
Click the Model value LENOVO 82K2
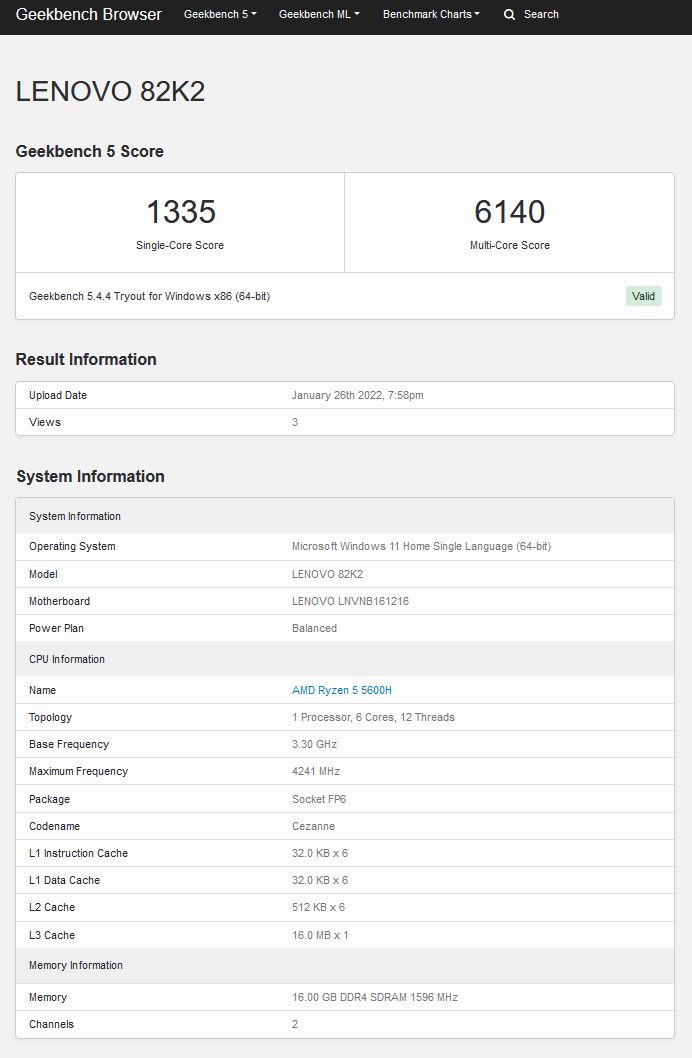[327, 574]
